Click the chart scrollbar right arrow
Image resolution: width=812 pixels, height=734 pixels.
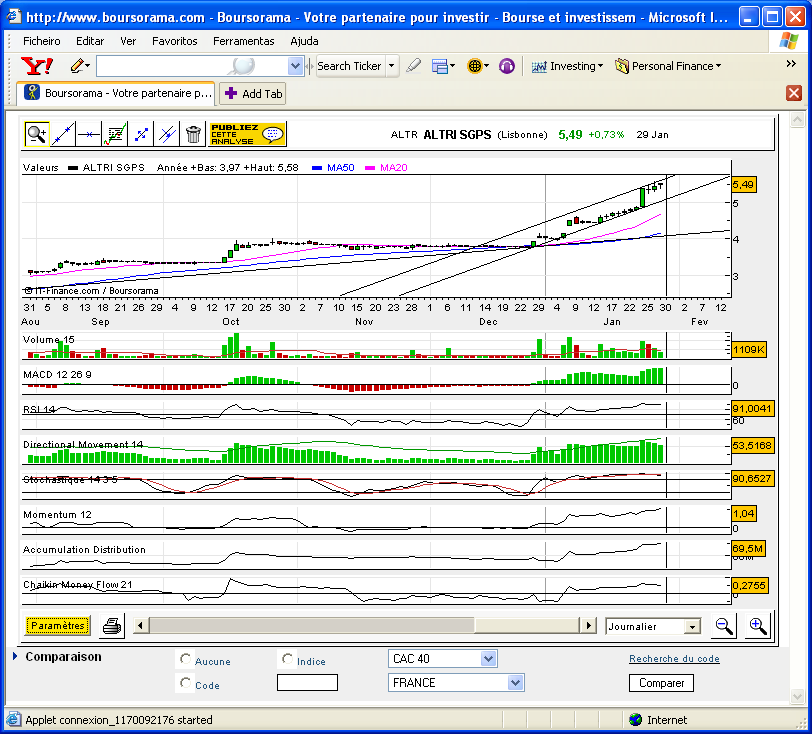(x=588, y=625)
